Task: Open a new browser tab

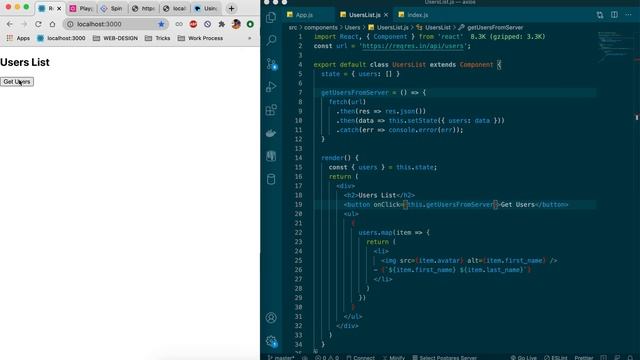Action: 231,8
